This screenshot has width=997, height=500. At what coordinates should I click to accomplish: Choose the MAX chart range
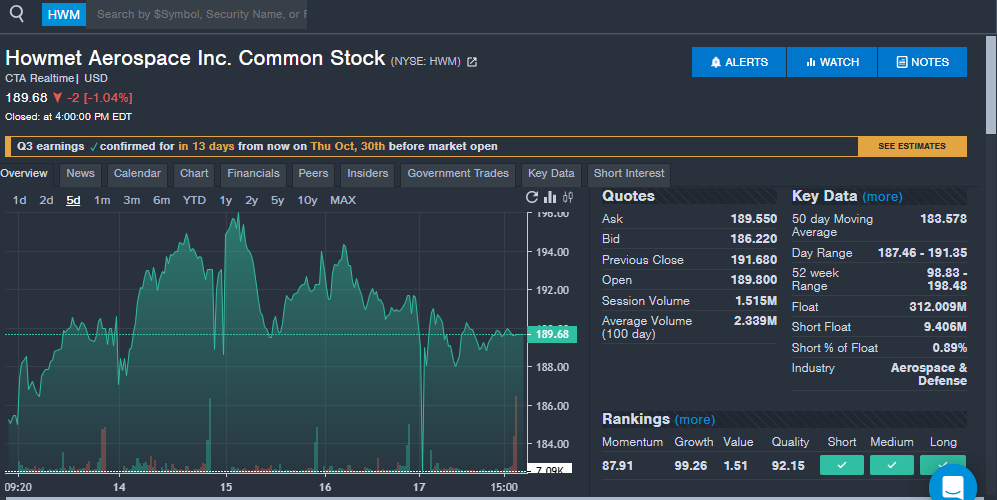[342, 200]
